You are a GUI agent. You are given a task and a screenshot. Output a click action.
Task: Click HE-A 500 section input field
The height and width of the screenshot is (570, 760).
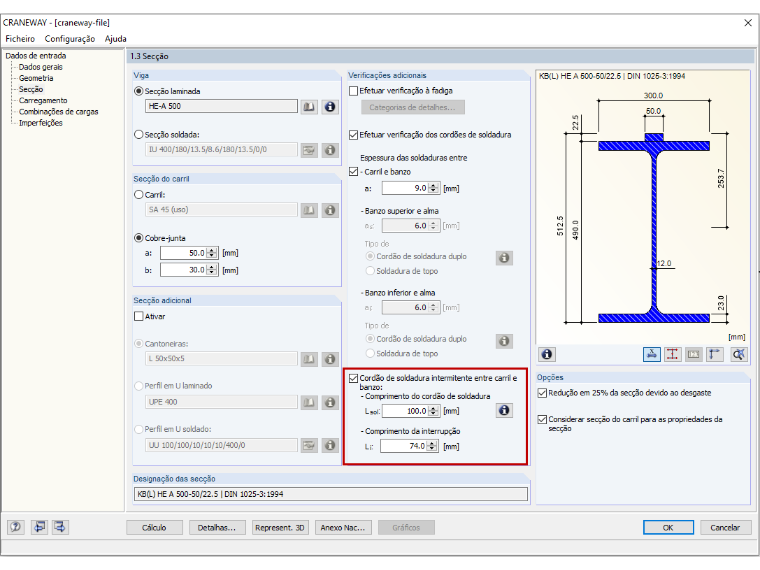tap(221, 106)
